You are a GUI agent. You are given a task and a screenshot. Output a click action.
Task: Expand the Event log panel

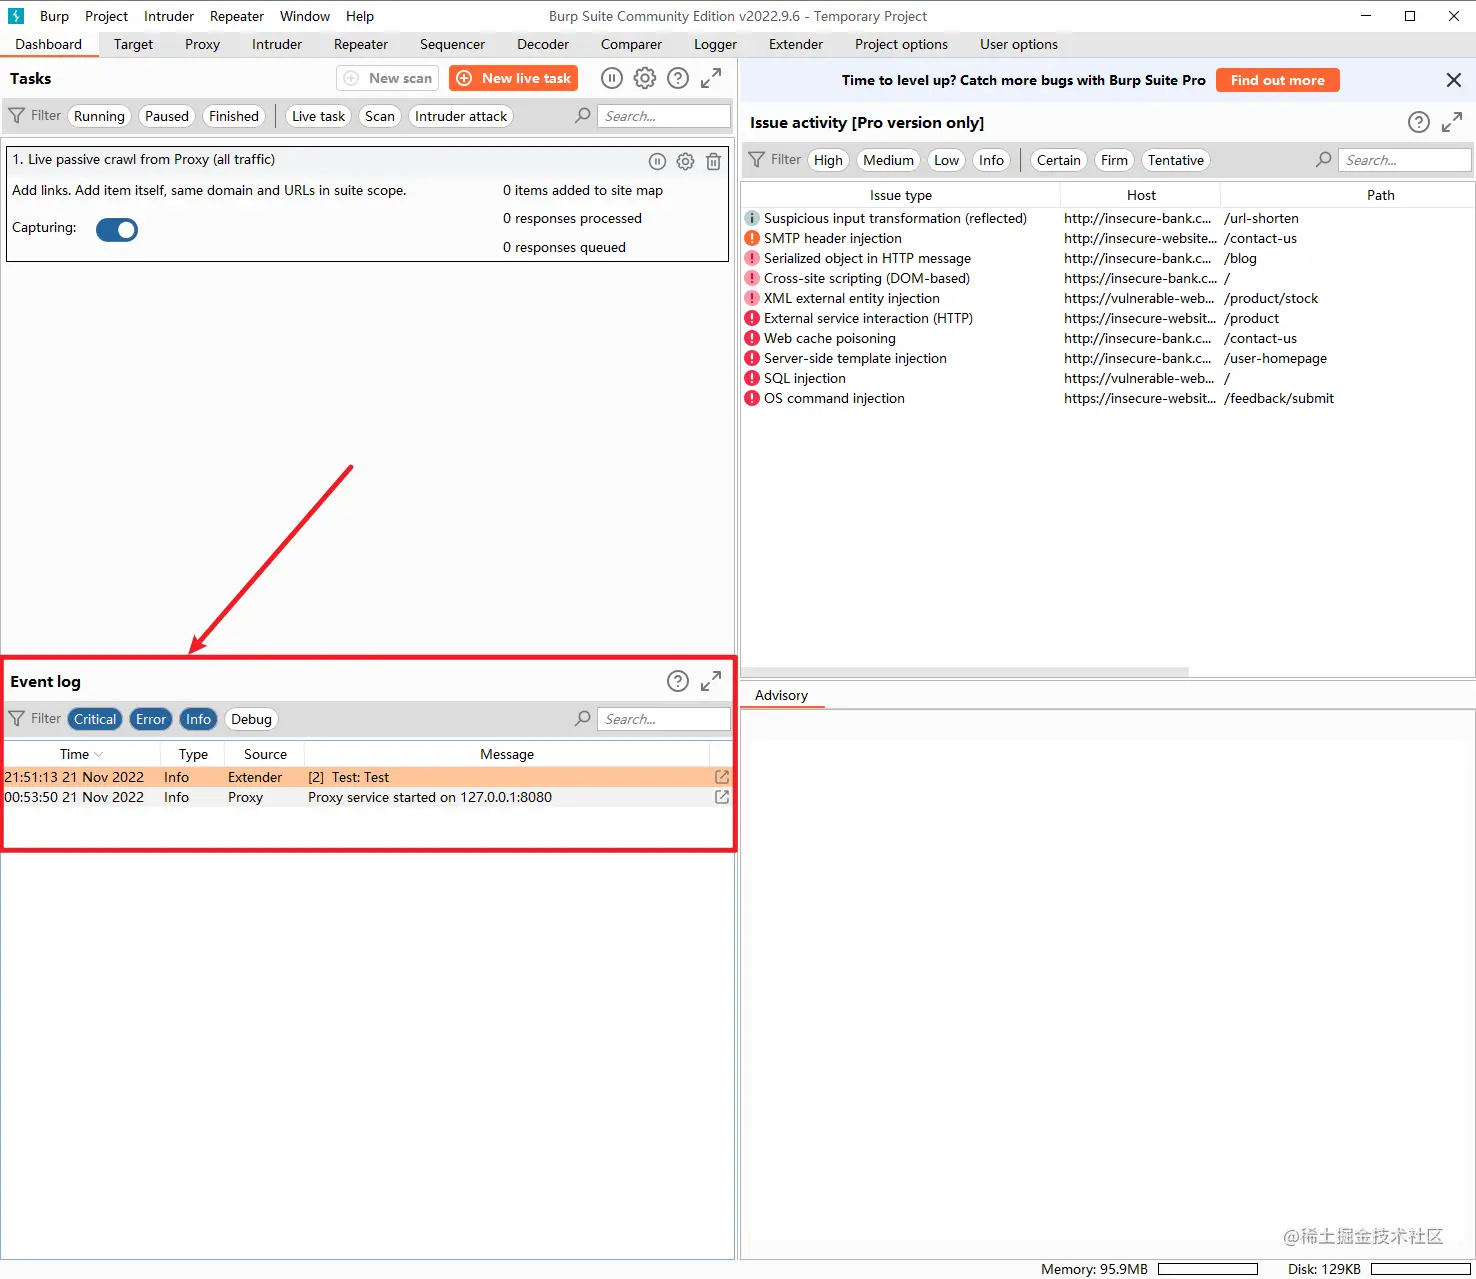click(x=711, y=681)
